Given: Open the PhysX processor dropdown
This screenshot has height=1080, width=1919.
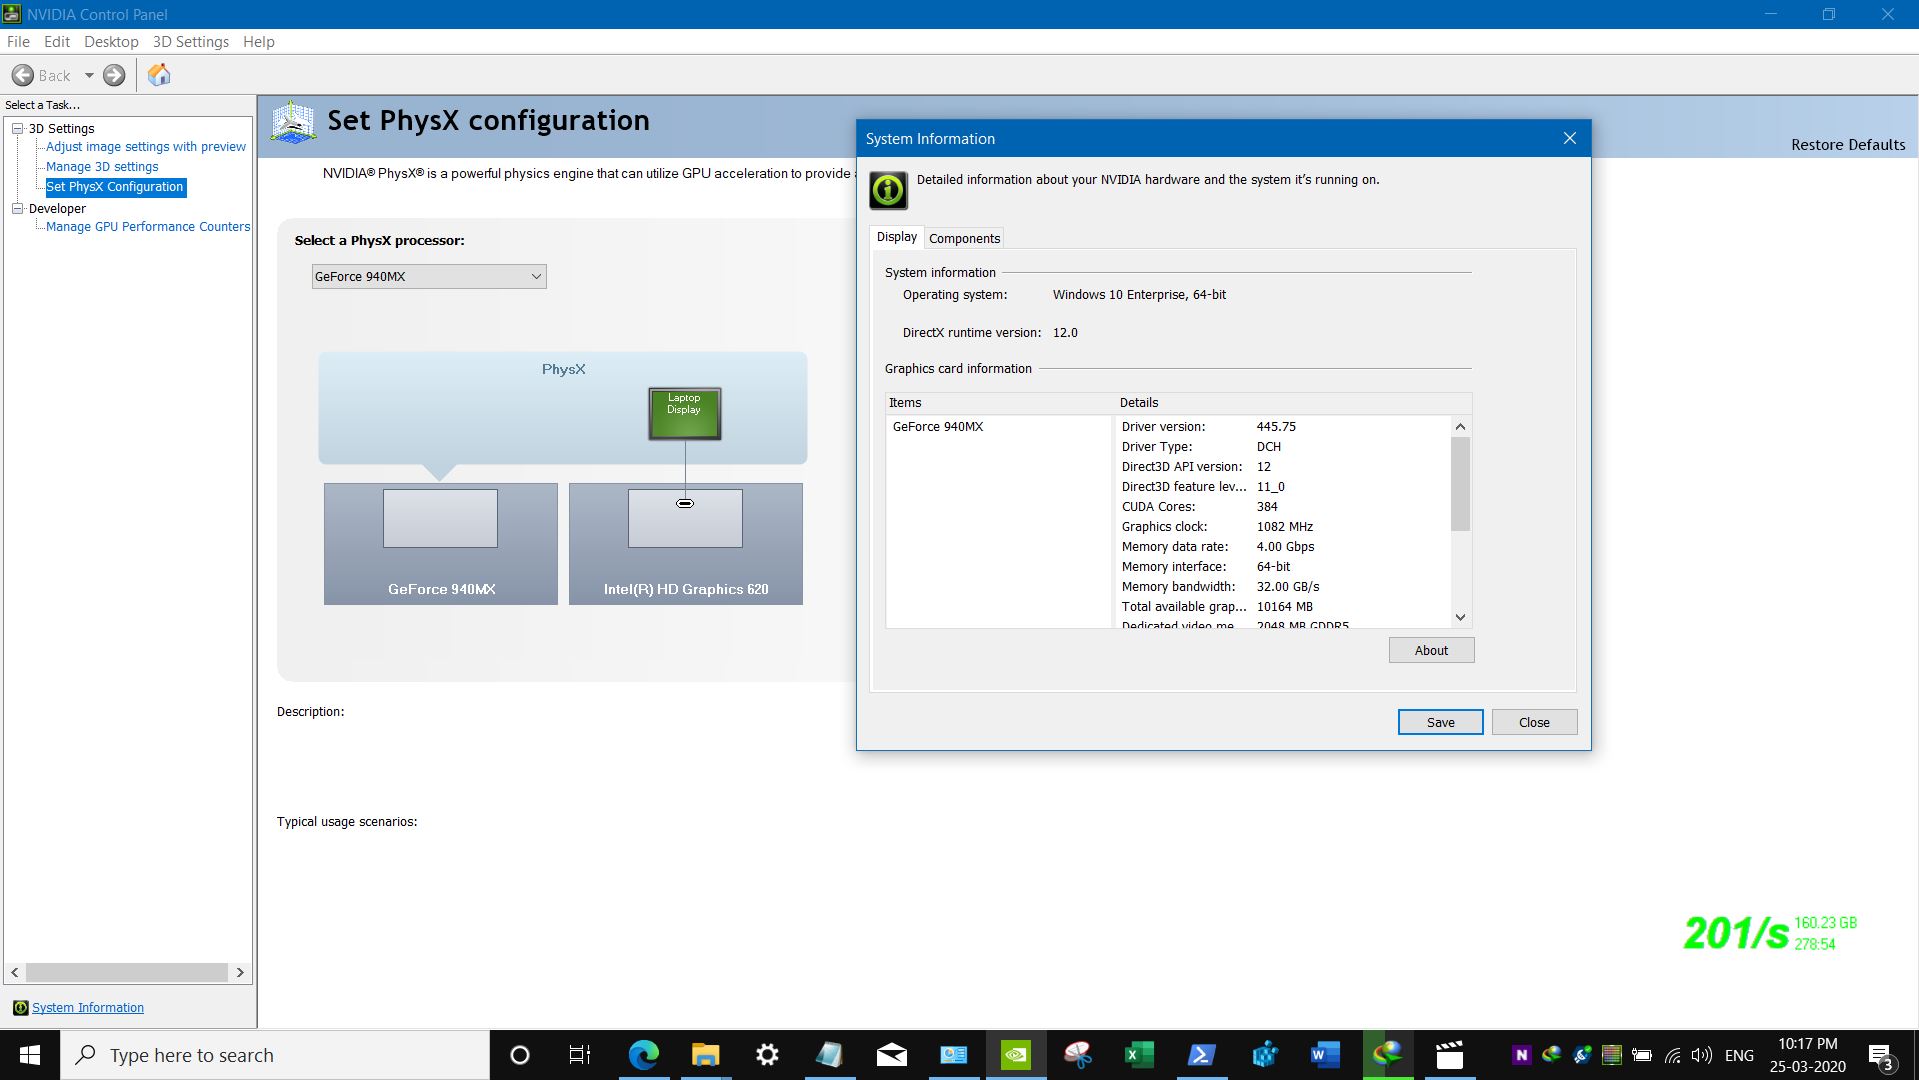Looking at the screenshot, I should pos(429,276).
